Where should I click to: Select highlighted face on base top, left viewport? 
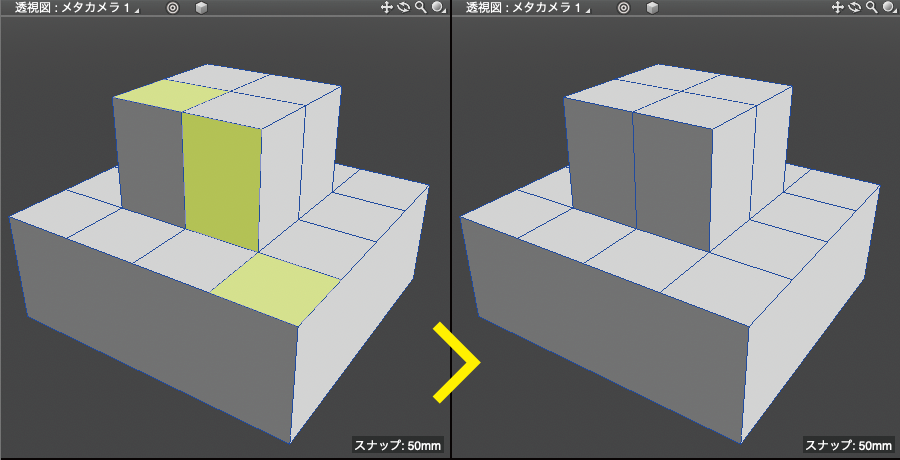[x=276, y=288]
